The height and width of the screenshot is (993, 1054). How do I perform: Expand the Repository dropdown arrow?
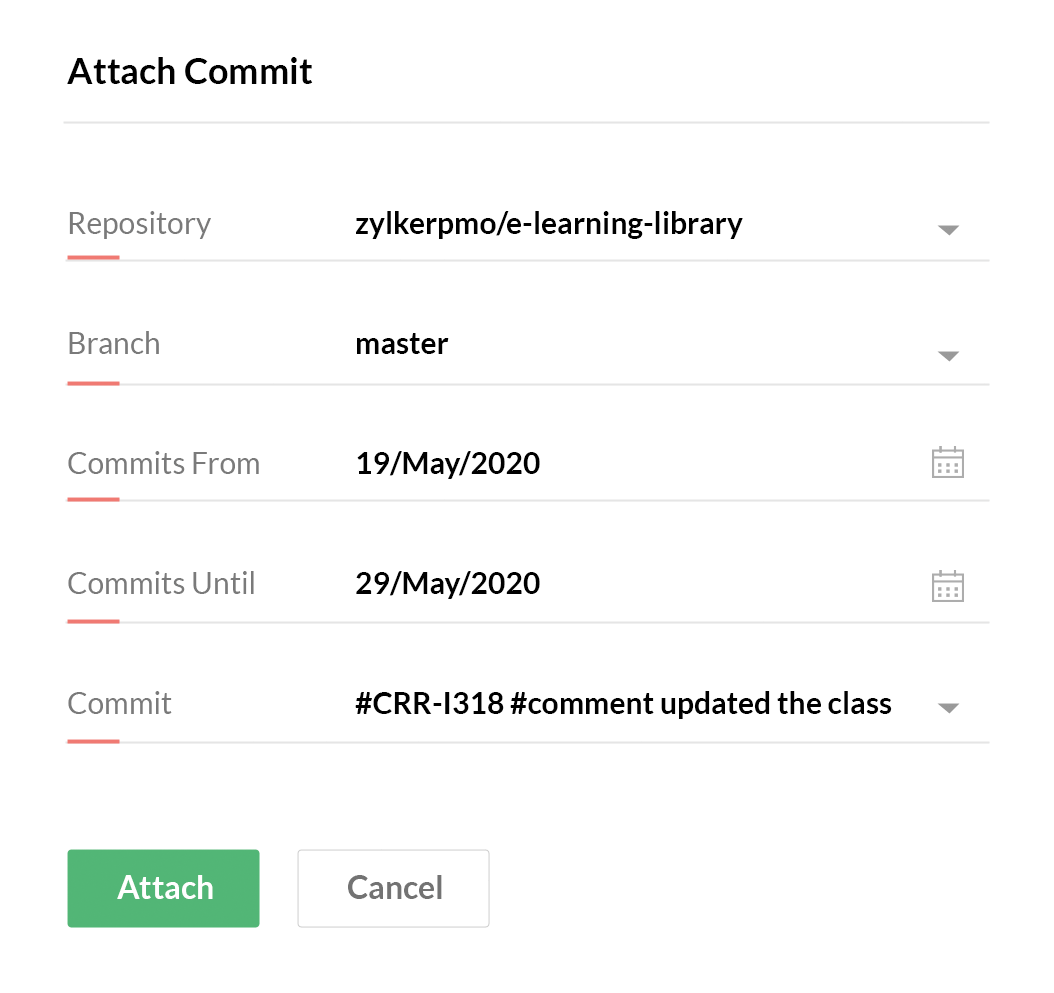948,230
